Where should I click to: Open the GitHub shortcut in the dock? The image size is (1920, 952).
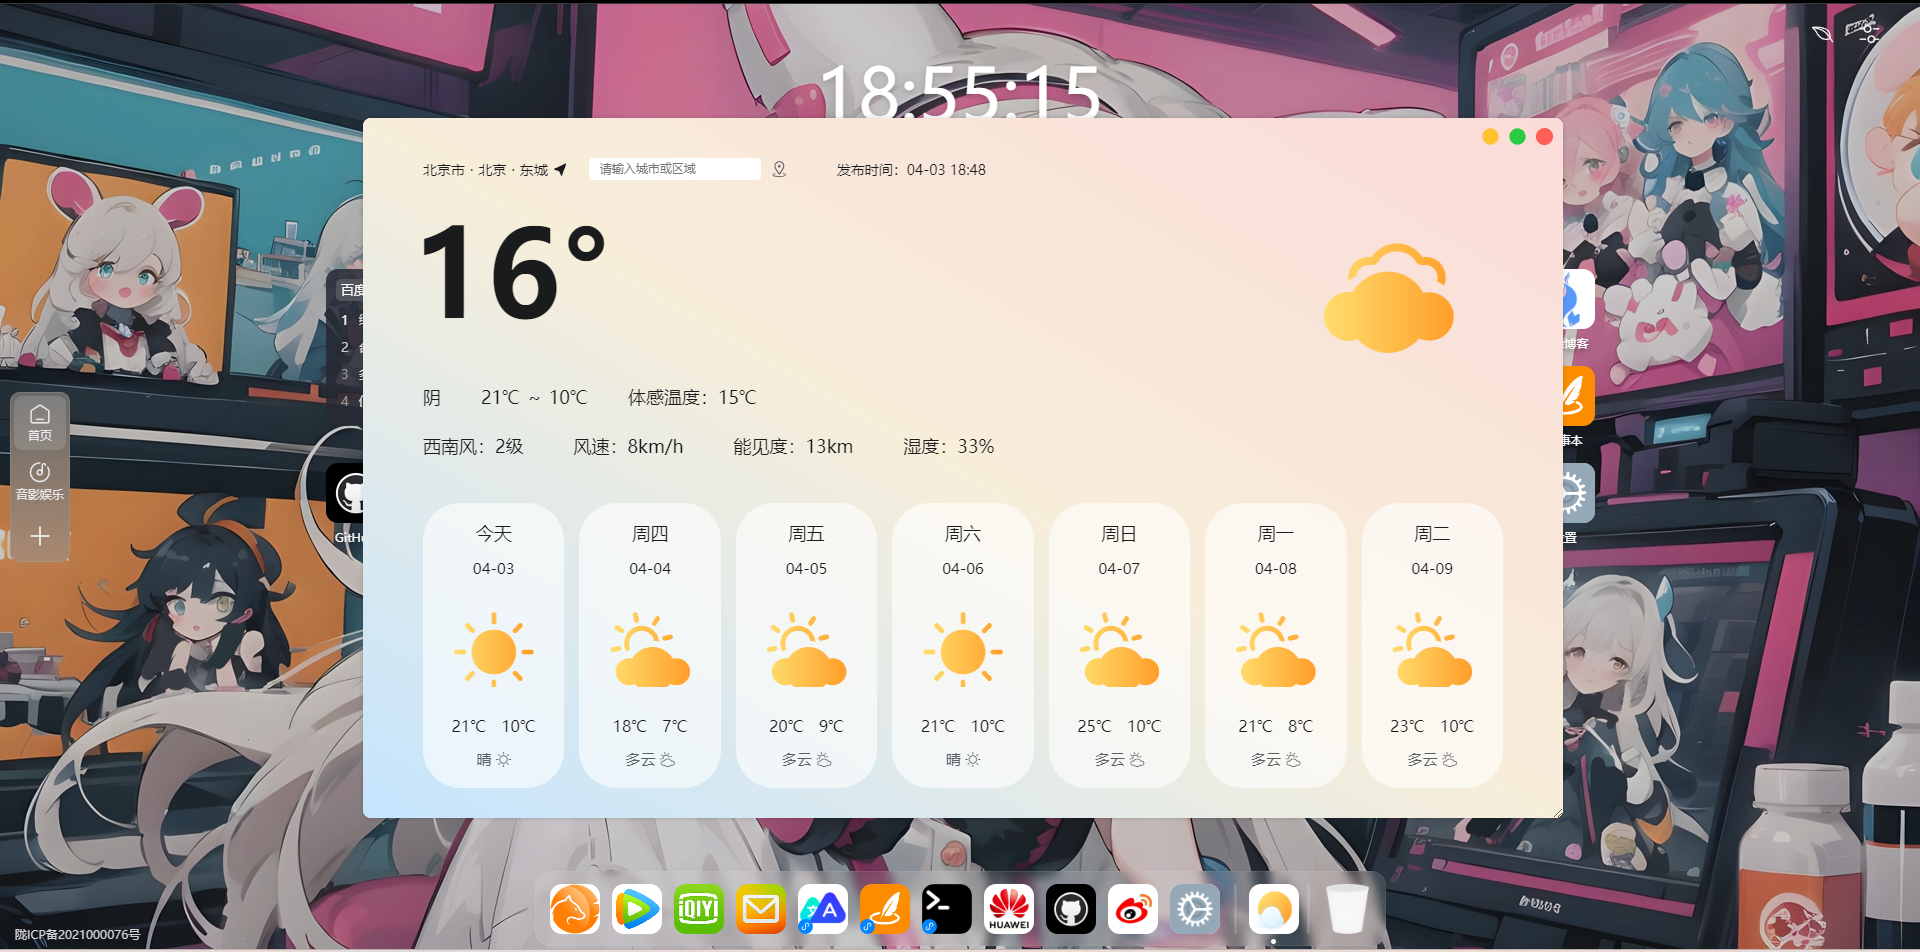(1071, 909)
